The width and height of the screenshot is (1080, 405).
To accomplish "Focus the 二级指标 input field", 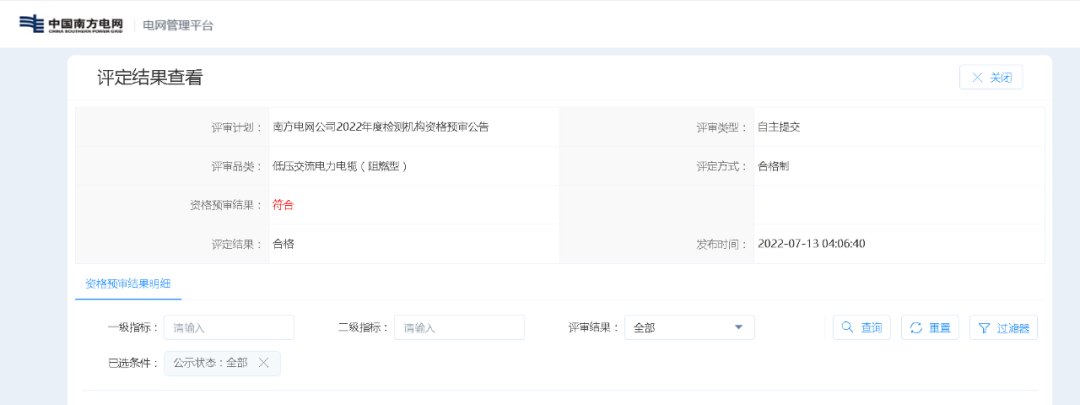I will coord(459,327).
